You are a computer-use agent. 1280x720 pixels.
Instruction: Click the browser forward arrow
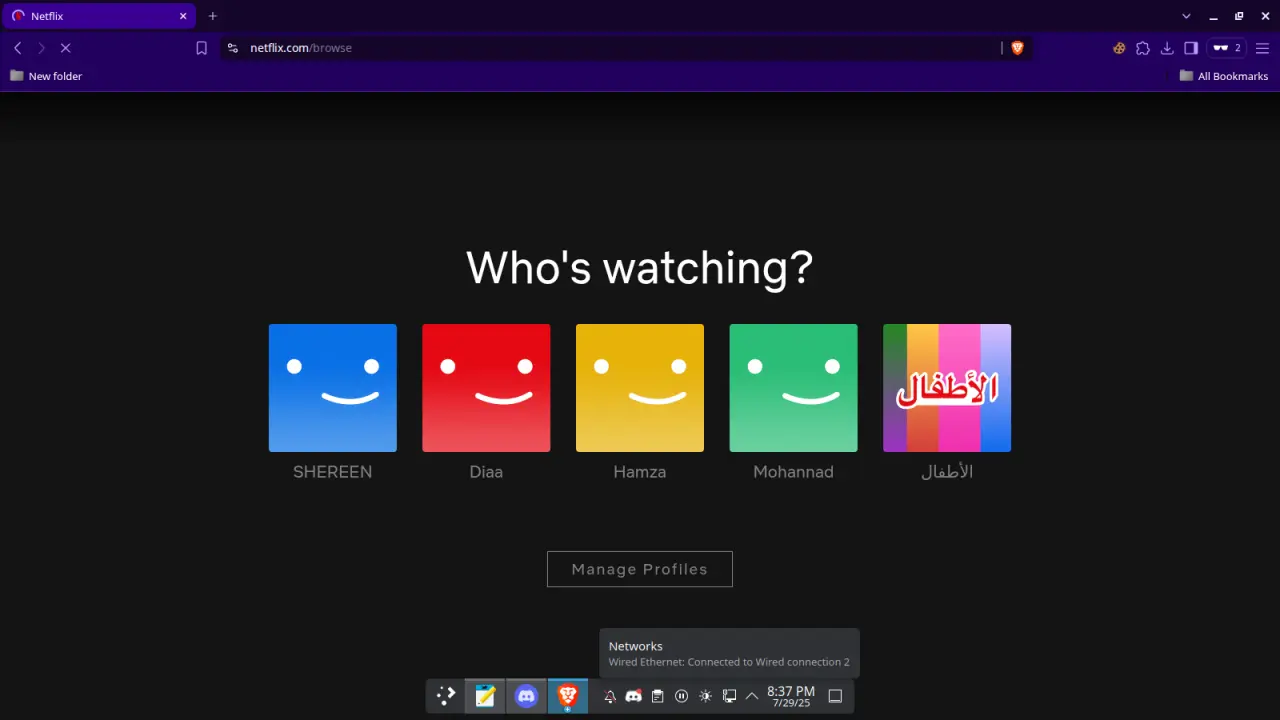(x=41, y=48)
